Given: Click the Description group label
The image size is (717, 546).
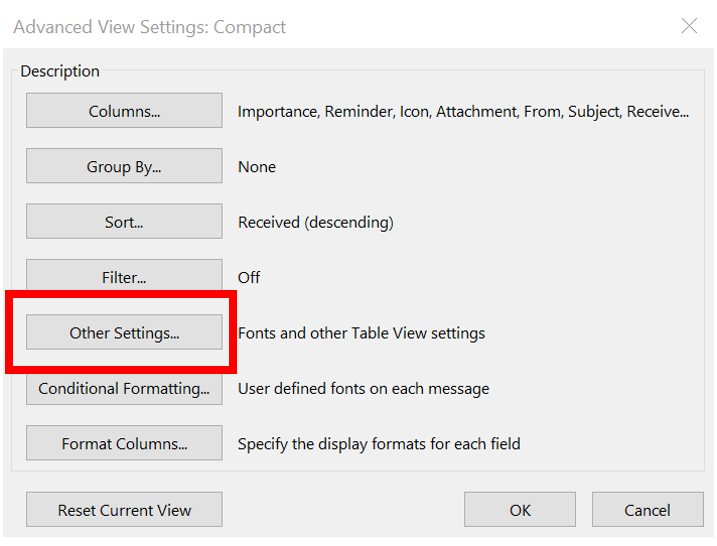Looking at the screenshot, I should tap(60, 71).
